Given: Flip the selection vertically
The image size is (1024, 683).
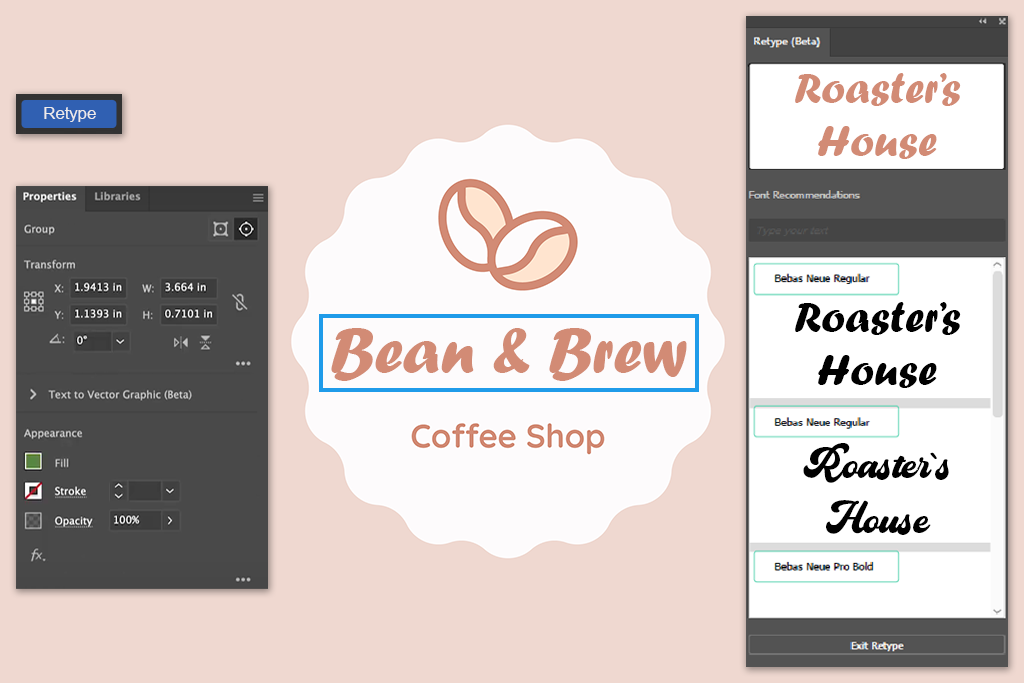Looking at the screenshot, I should pos(206,342).
